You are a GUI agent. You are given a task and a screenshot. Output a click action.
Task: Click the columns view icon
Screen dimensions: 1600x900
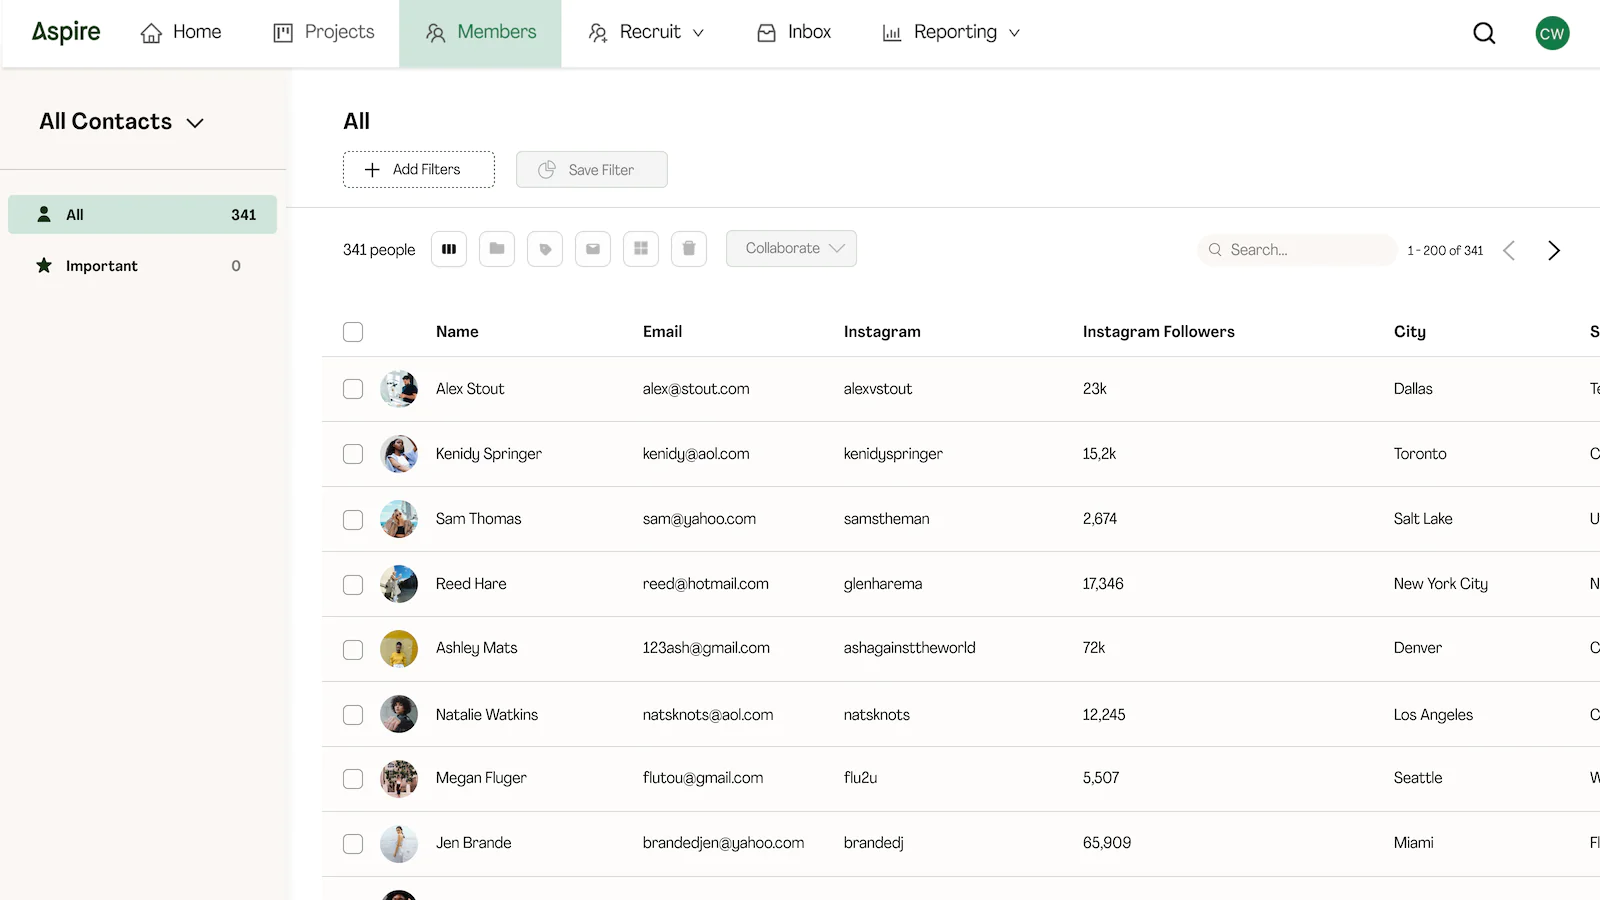[x=449, y=249]
